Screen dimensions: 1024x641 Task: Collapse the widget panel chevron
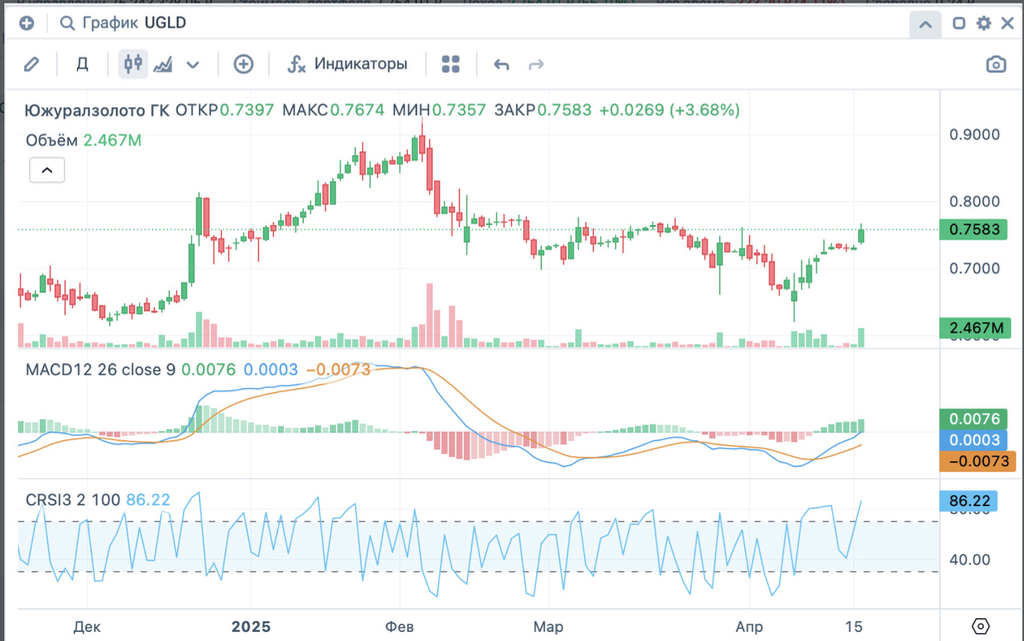point(925,24)
